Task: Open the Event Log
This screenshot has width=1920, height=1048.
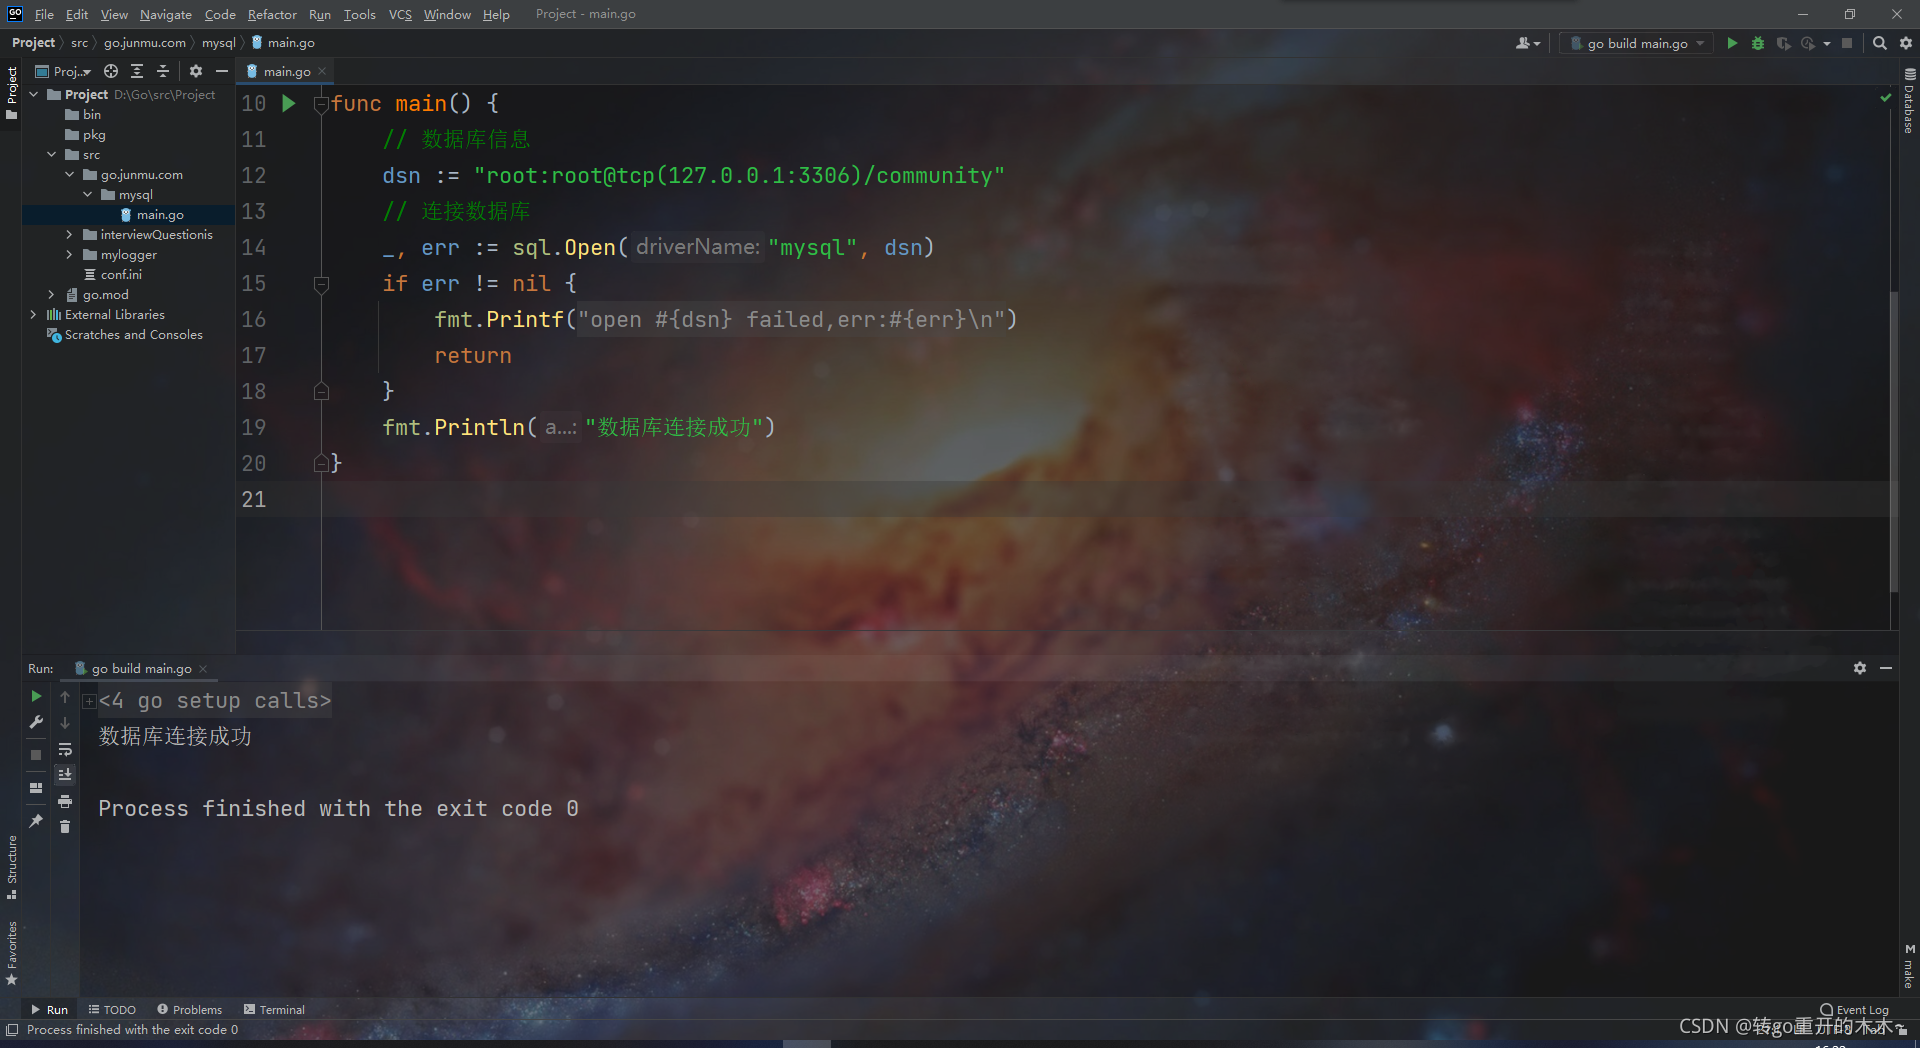Action: pyautogui.click(x=1855, y=1009)
